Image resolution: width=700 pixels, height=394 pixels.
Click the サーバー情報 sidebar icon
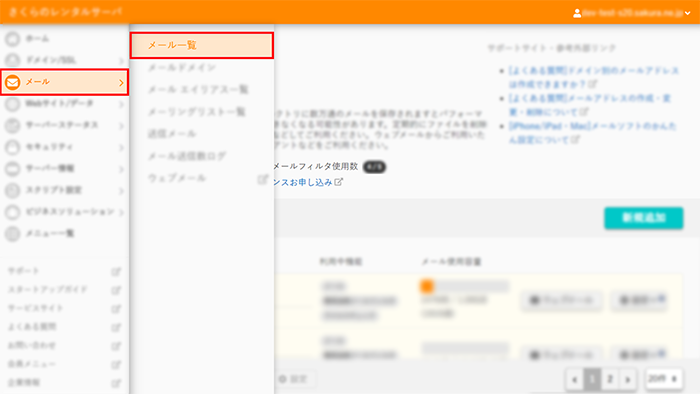click(x=12, y=169)
